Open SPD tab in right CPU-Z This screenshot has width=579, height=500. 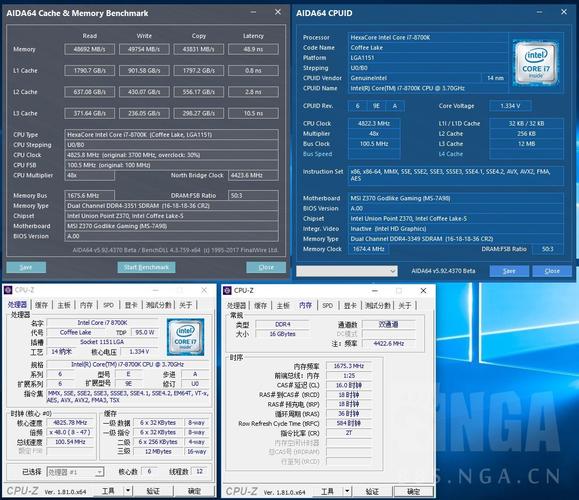click(328, 305)
